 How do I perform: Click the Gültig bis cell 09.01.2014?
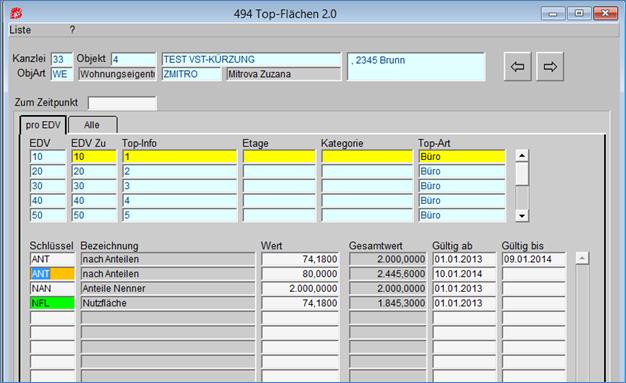pos(534,259)
